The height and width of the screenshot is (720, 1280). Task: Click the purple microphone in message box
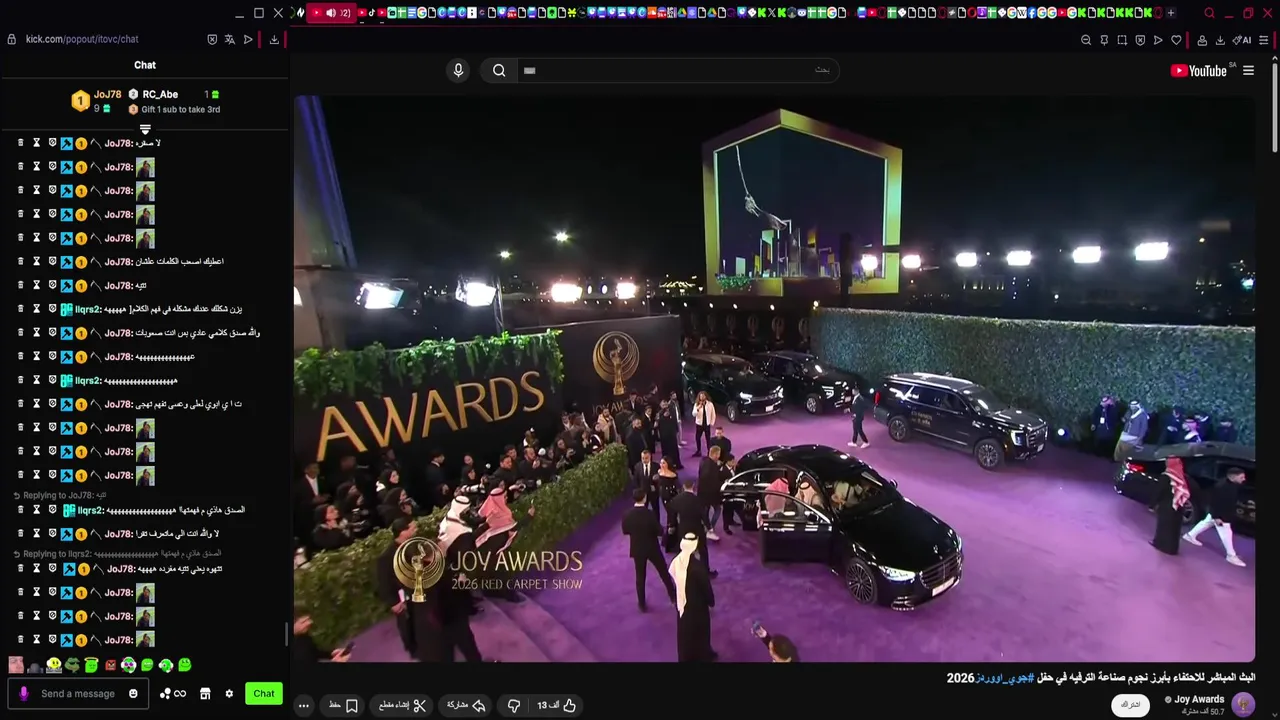24,693
